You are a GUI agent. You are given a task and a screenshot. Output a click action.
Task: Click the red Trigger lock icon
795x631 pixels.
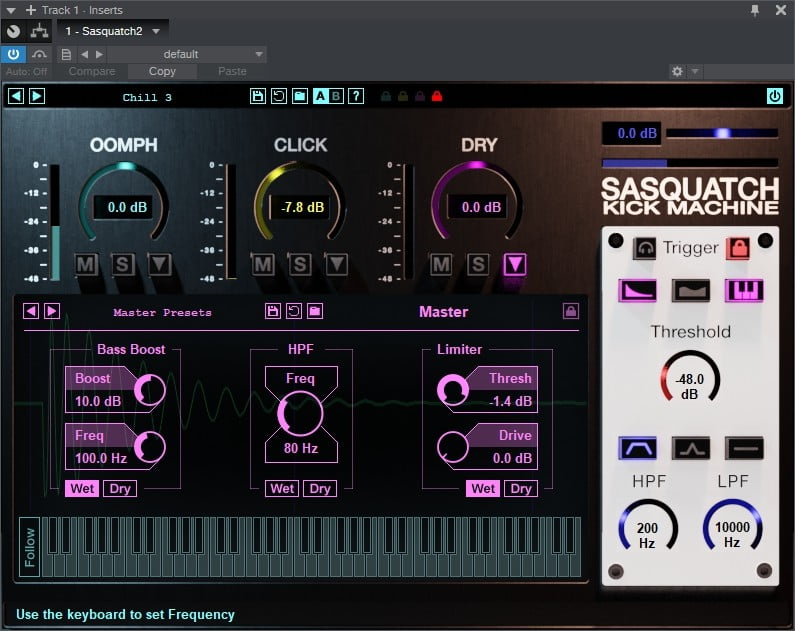pyautogui.click(x=738, y=248)
